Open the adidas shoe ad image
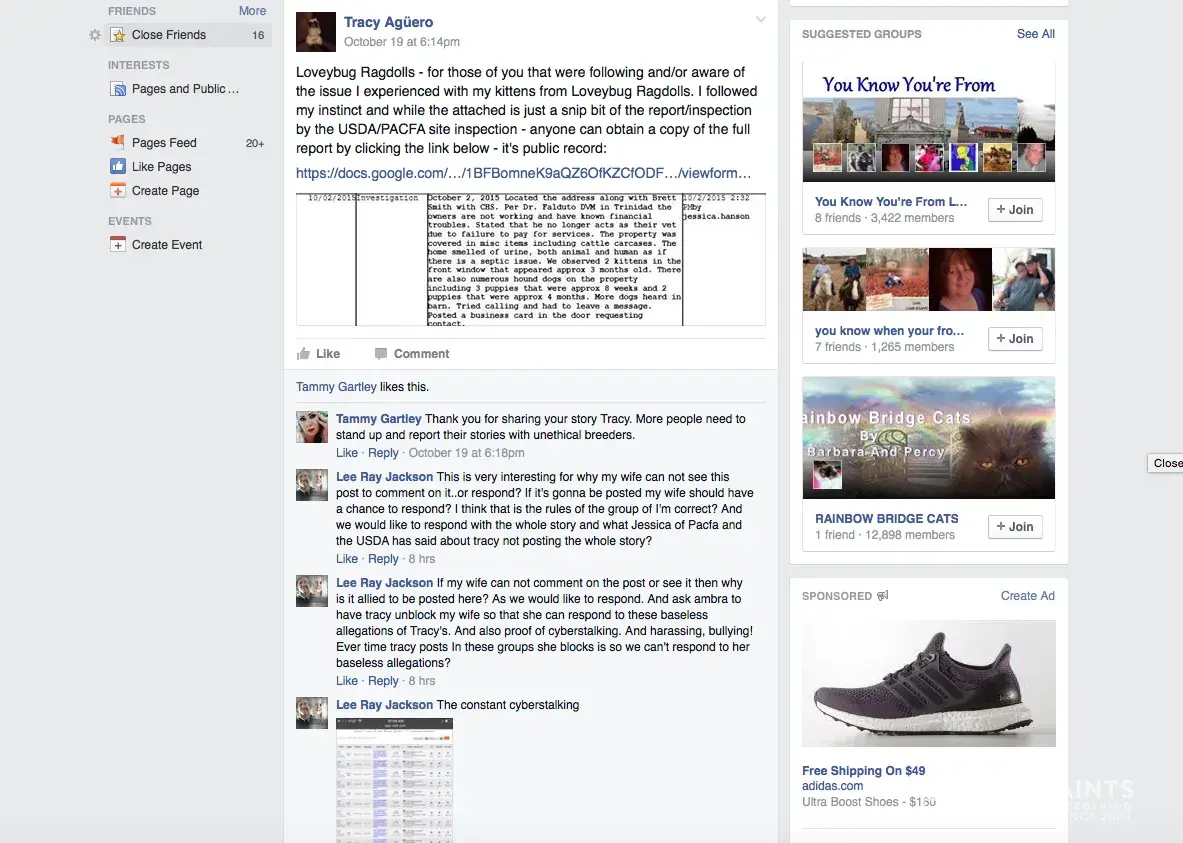Image resolution: width=1183 pixels, height=843 pixels. point(929,684)
